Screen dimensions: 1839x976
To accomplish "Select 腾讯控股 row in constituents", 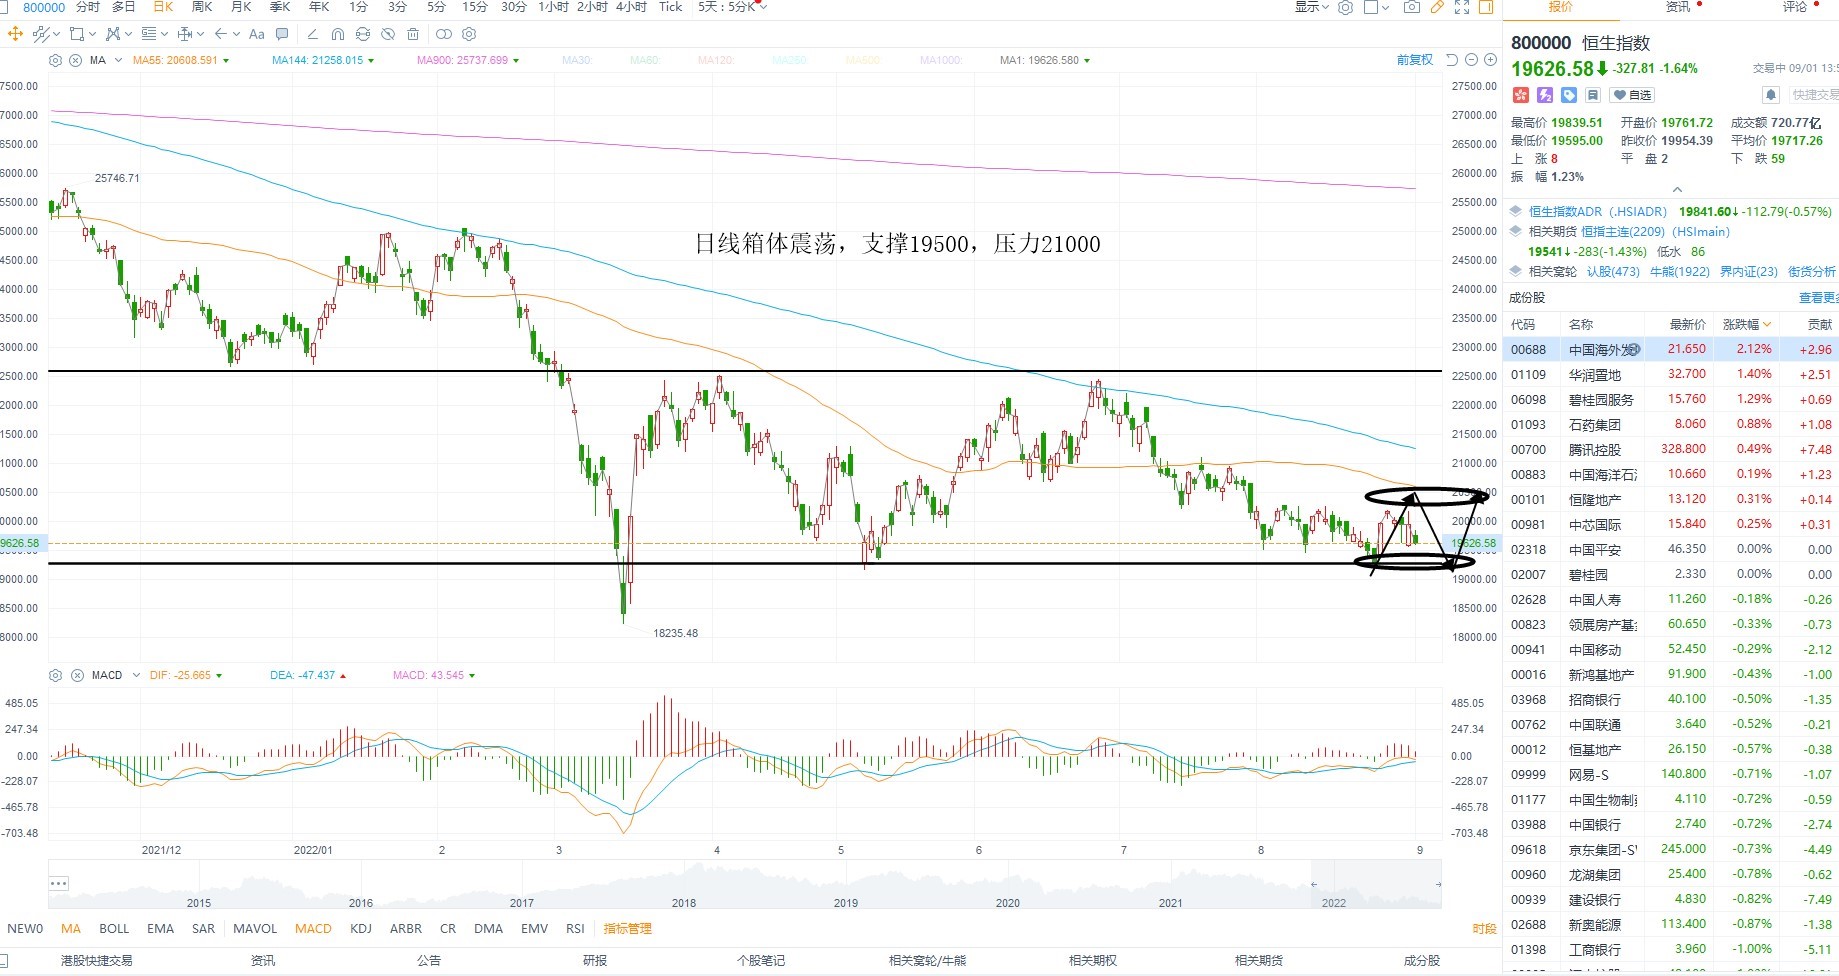I will click(x=1671, y=449).
